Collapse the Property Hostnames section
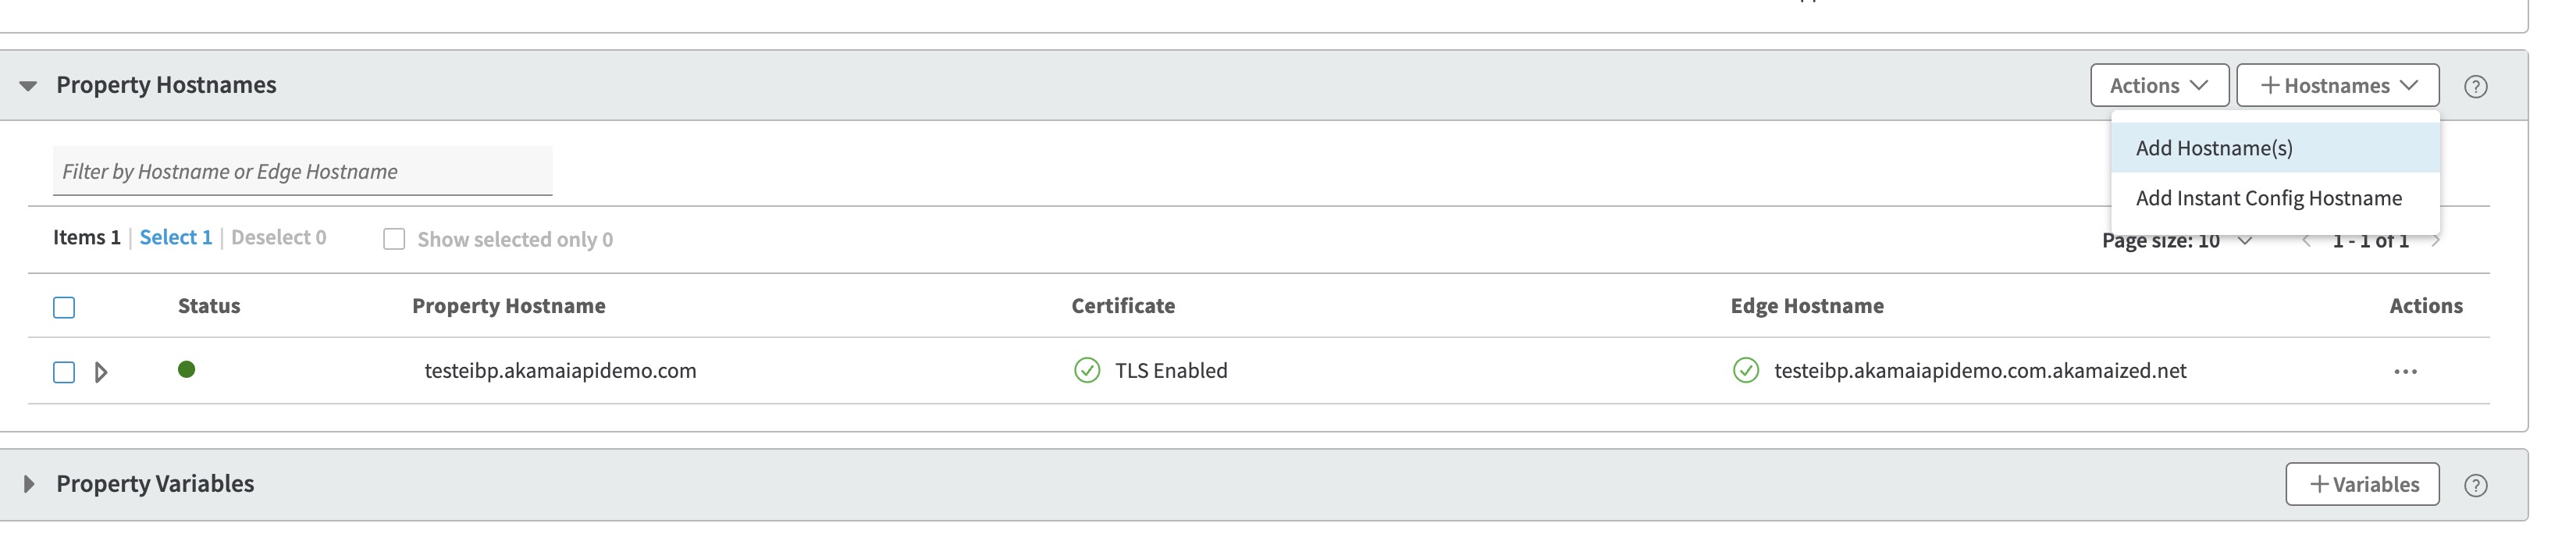 click(28, 86)
